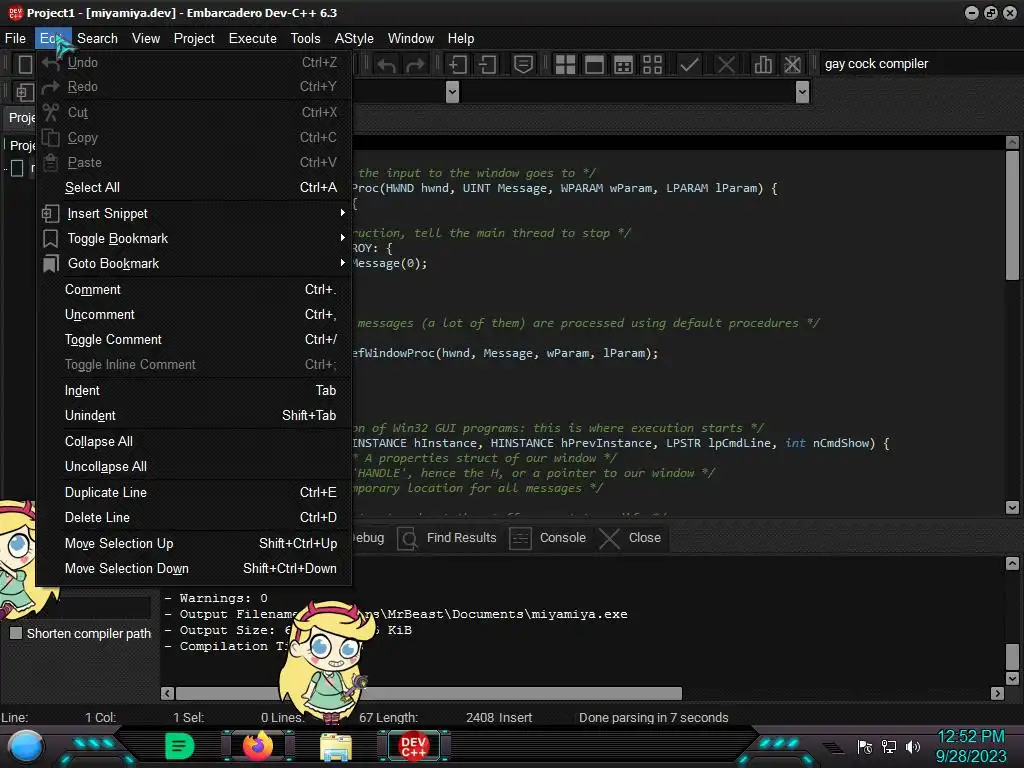This screenshot has height=768, width=1024.
Task: Click the Find Results tab magnifier icon
Action: [408, 538]
